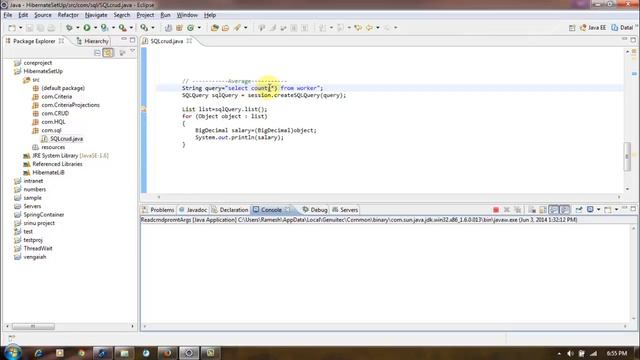Minimize the Package Explorer view
The width and height of the screenshot is (640, 360).
tap(124, 40)
